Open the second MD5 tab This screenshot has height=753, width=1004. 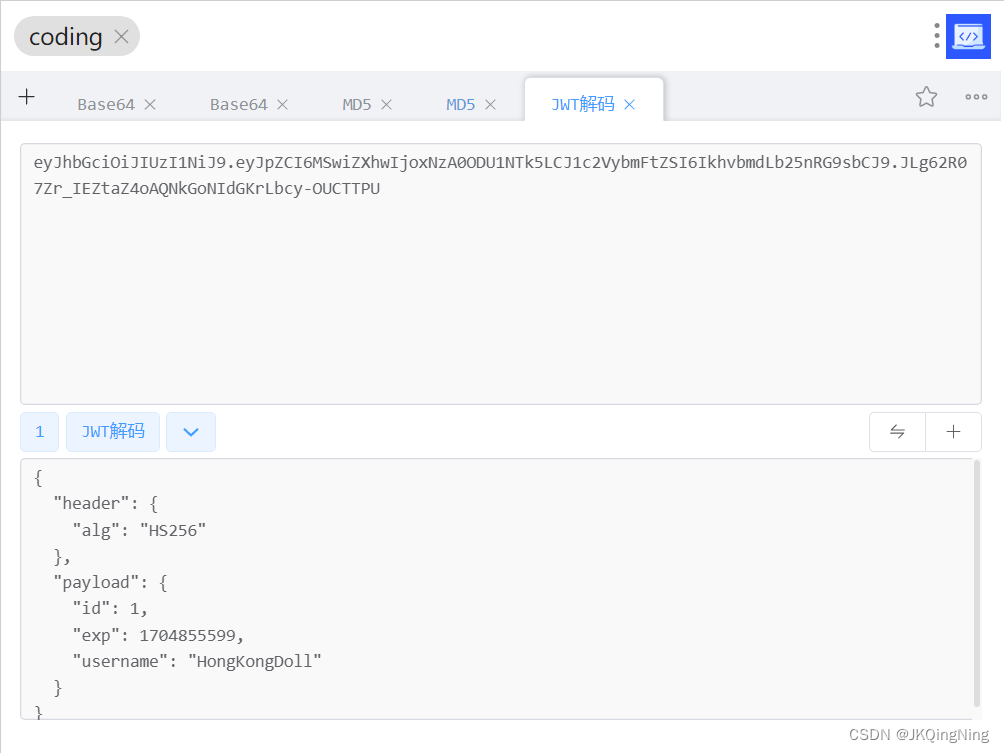460,104
